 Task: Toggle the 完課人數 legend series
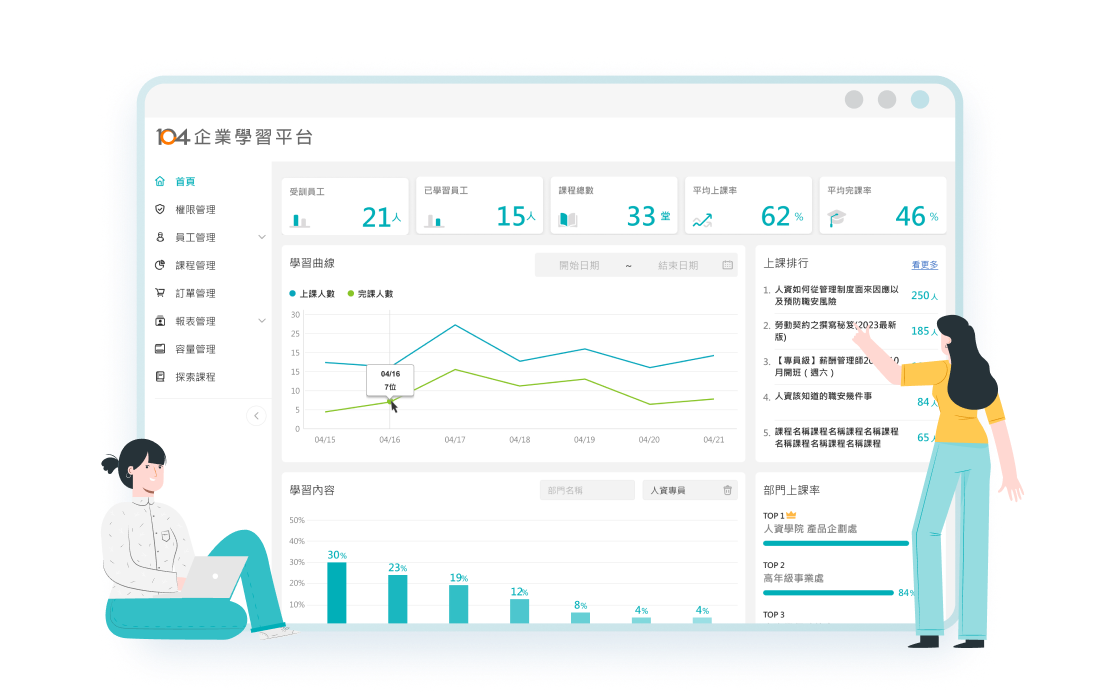tap(370, 294)
